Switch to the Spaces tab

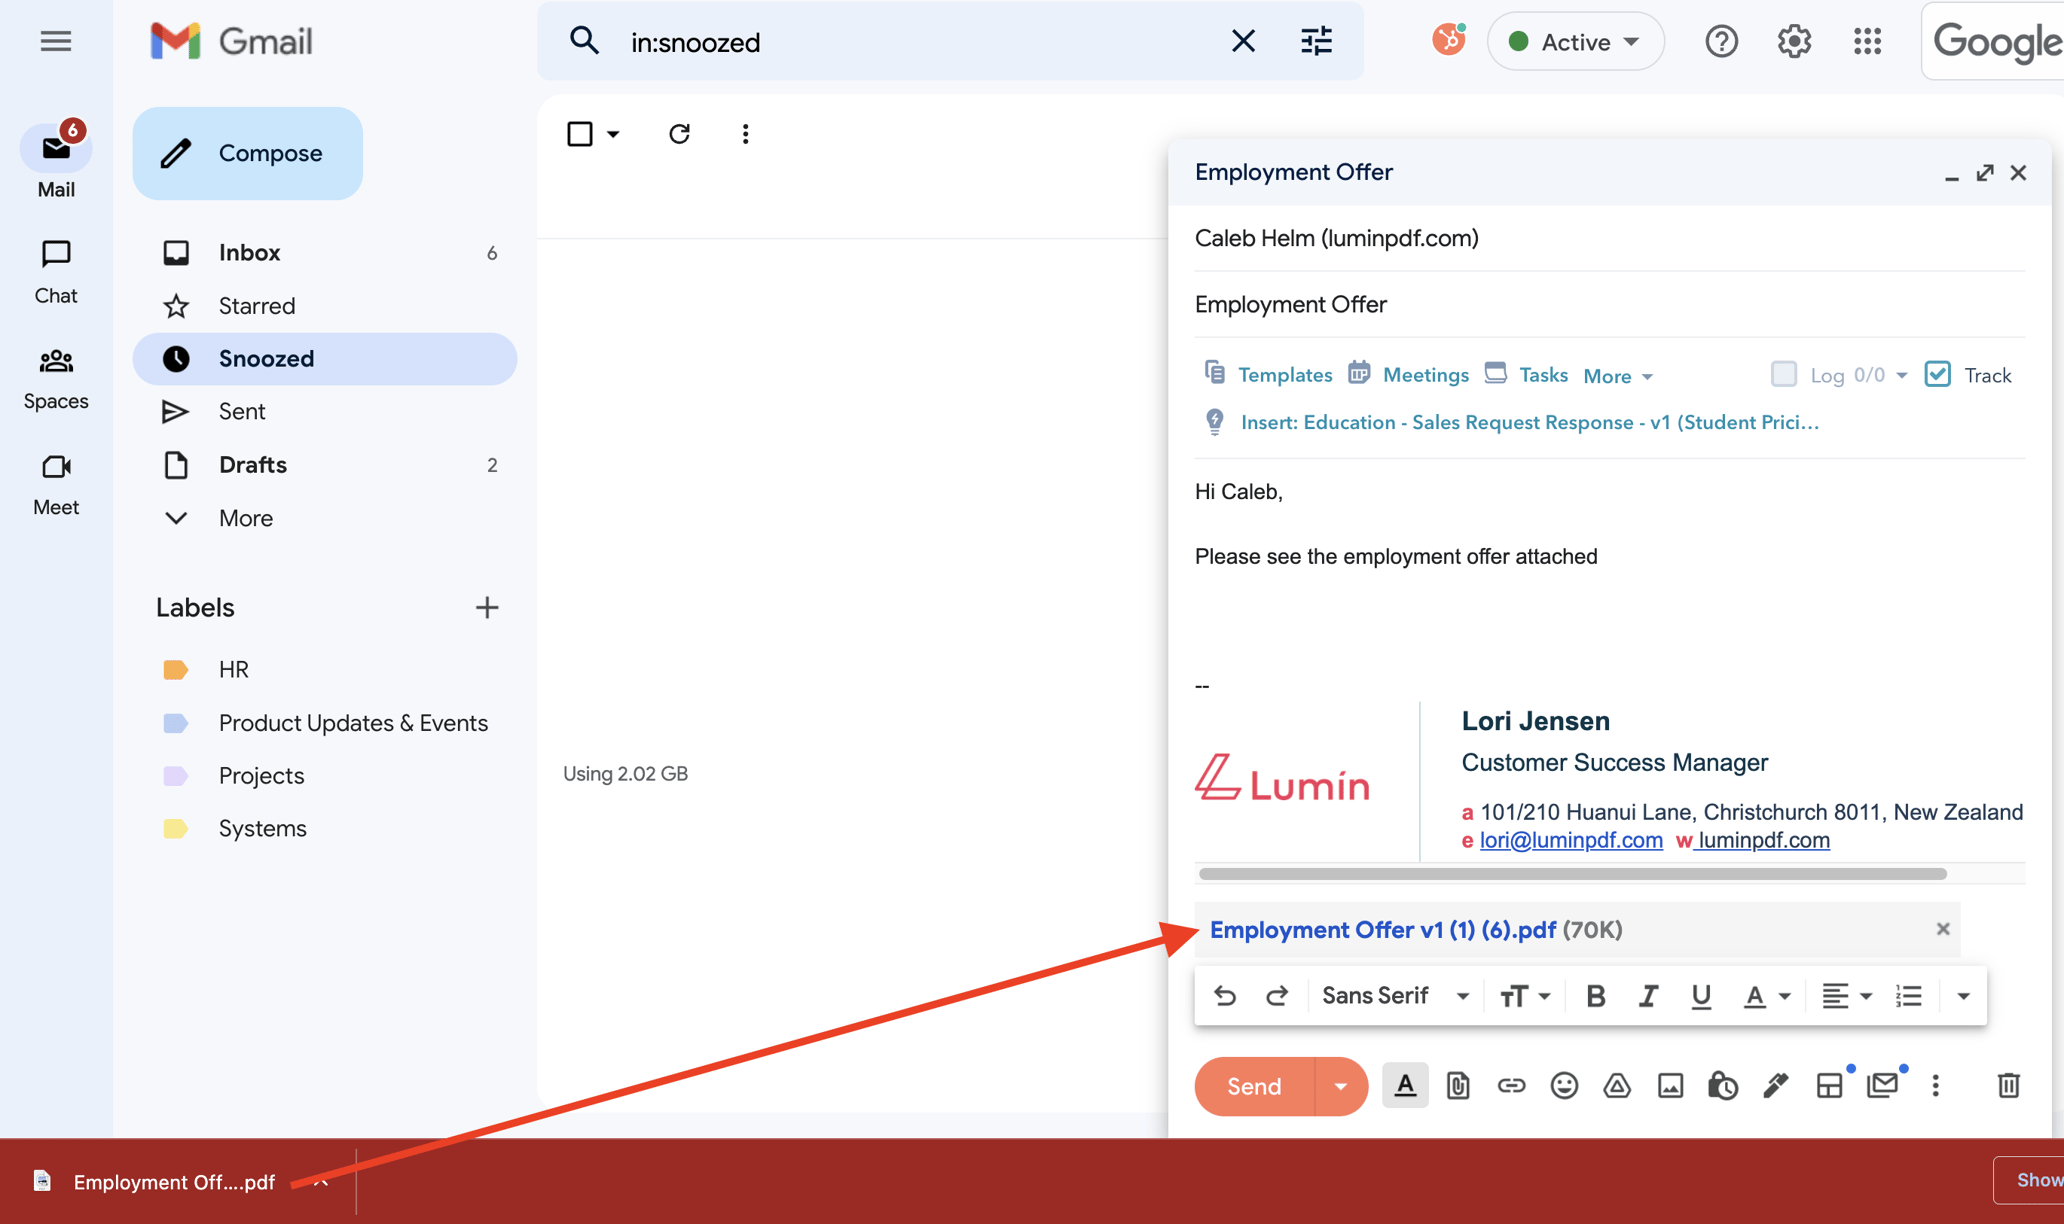point(56,378)
